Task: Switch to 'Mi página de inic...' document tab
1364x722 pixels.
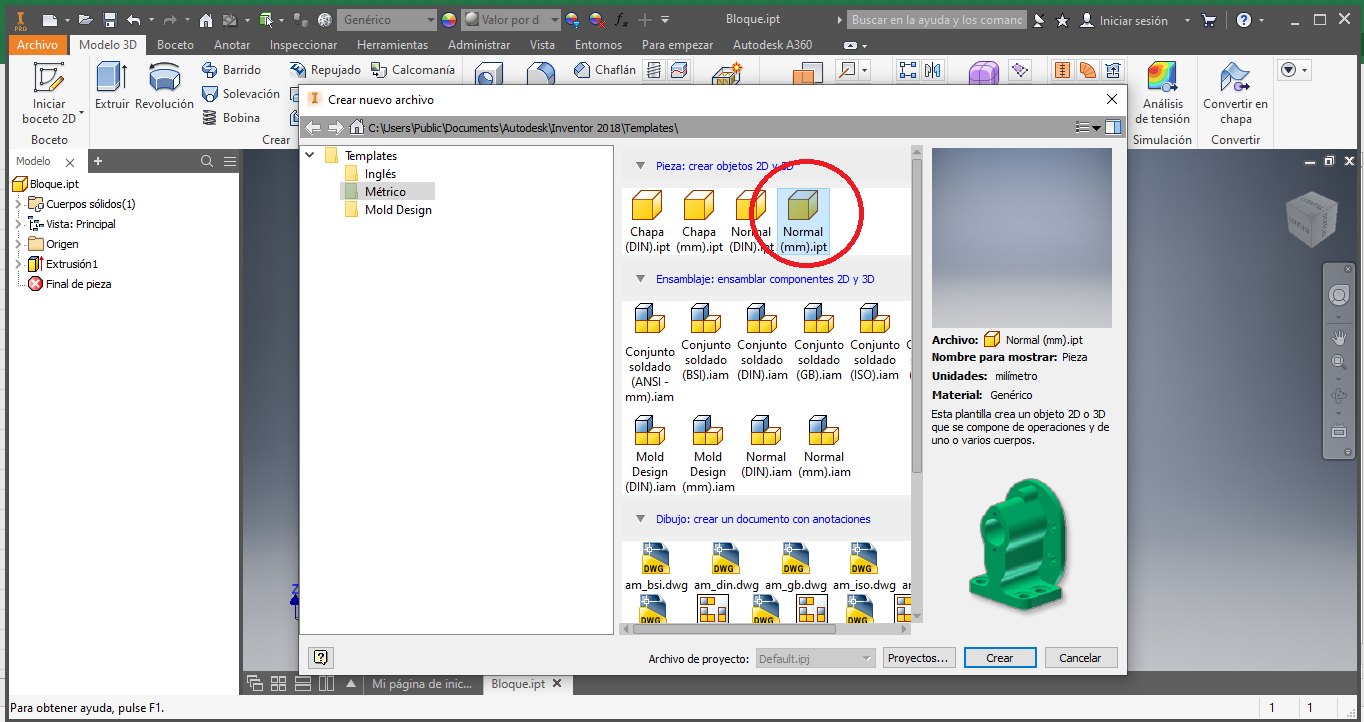Action: pyautogui.click(x=421, y=684)
